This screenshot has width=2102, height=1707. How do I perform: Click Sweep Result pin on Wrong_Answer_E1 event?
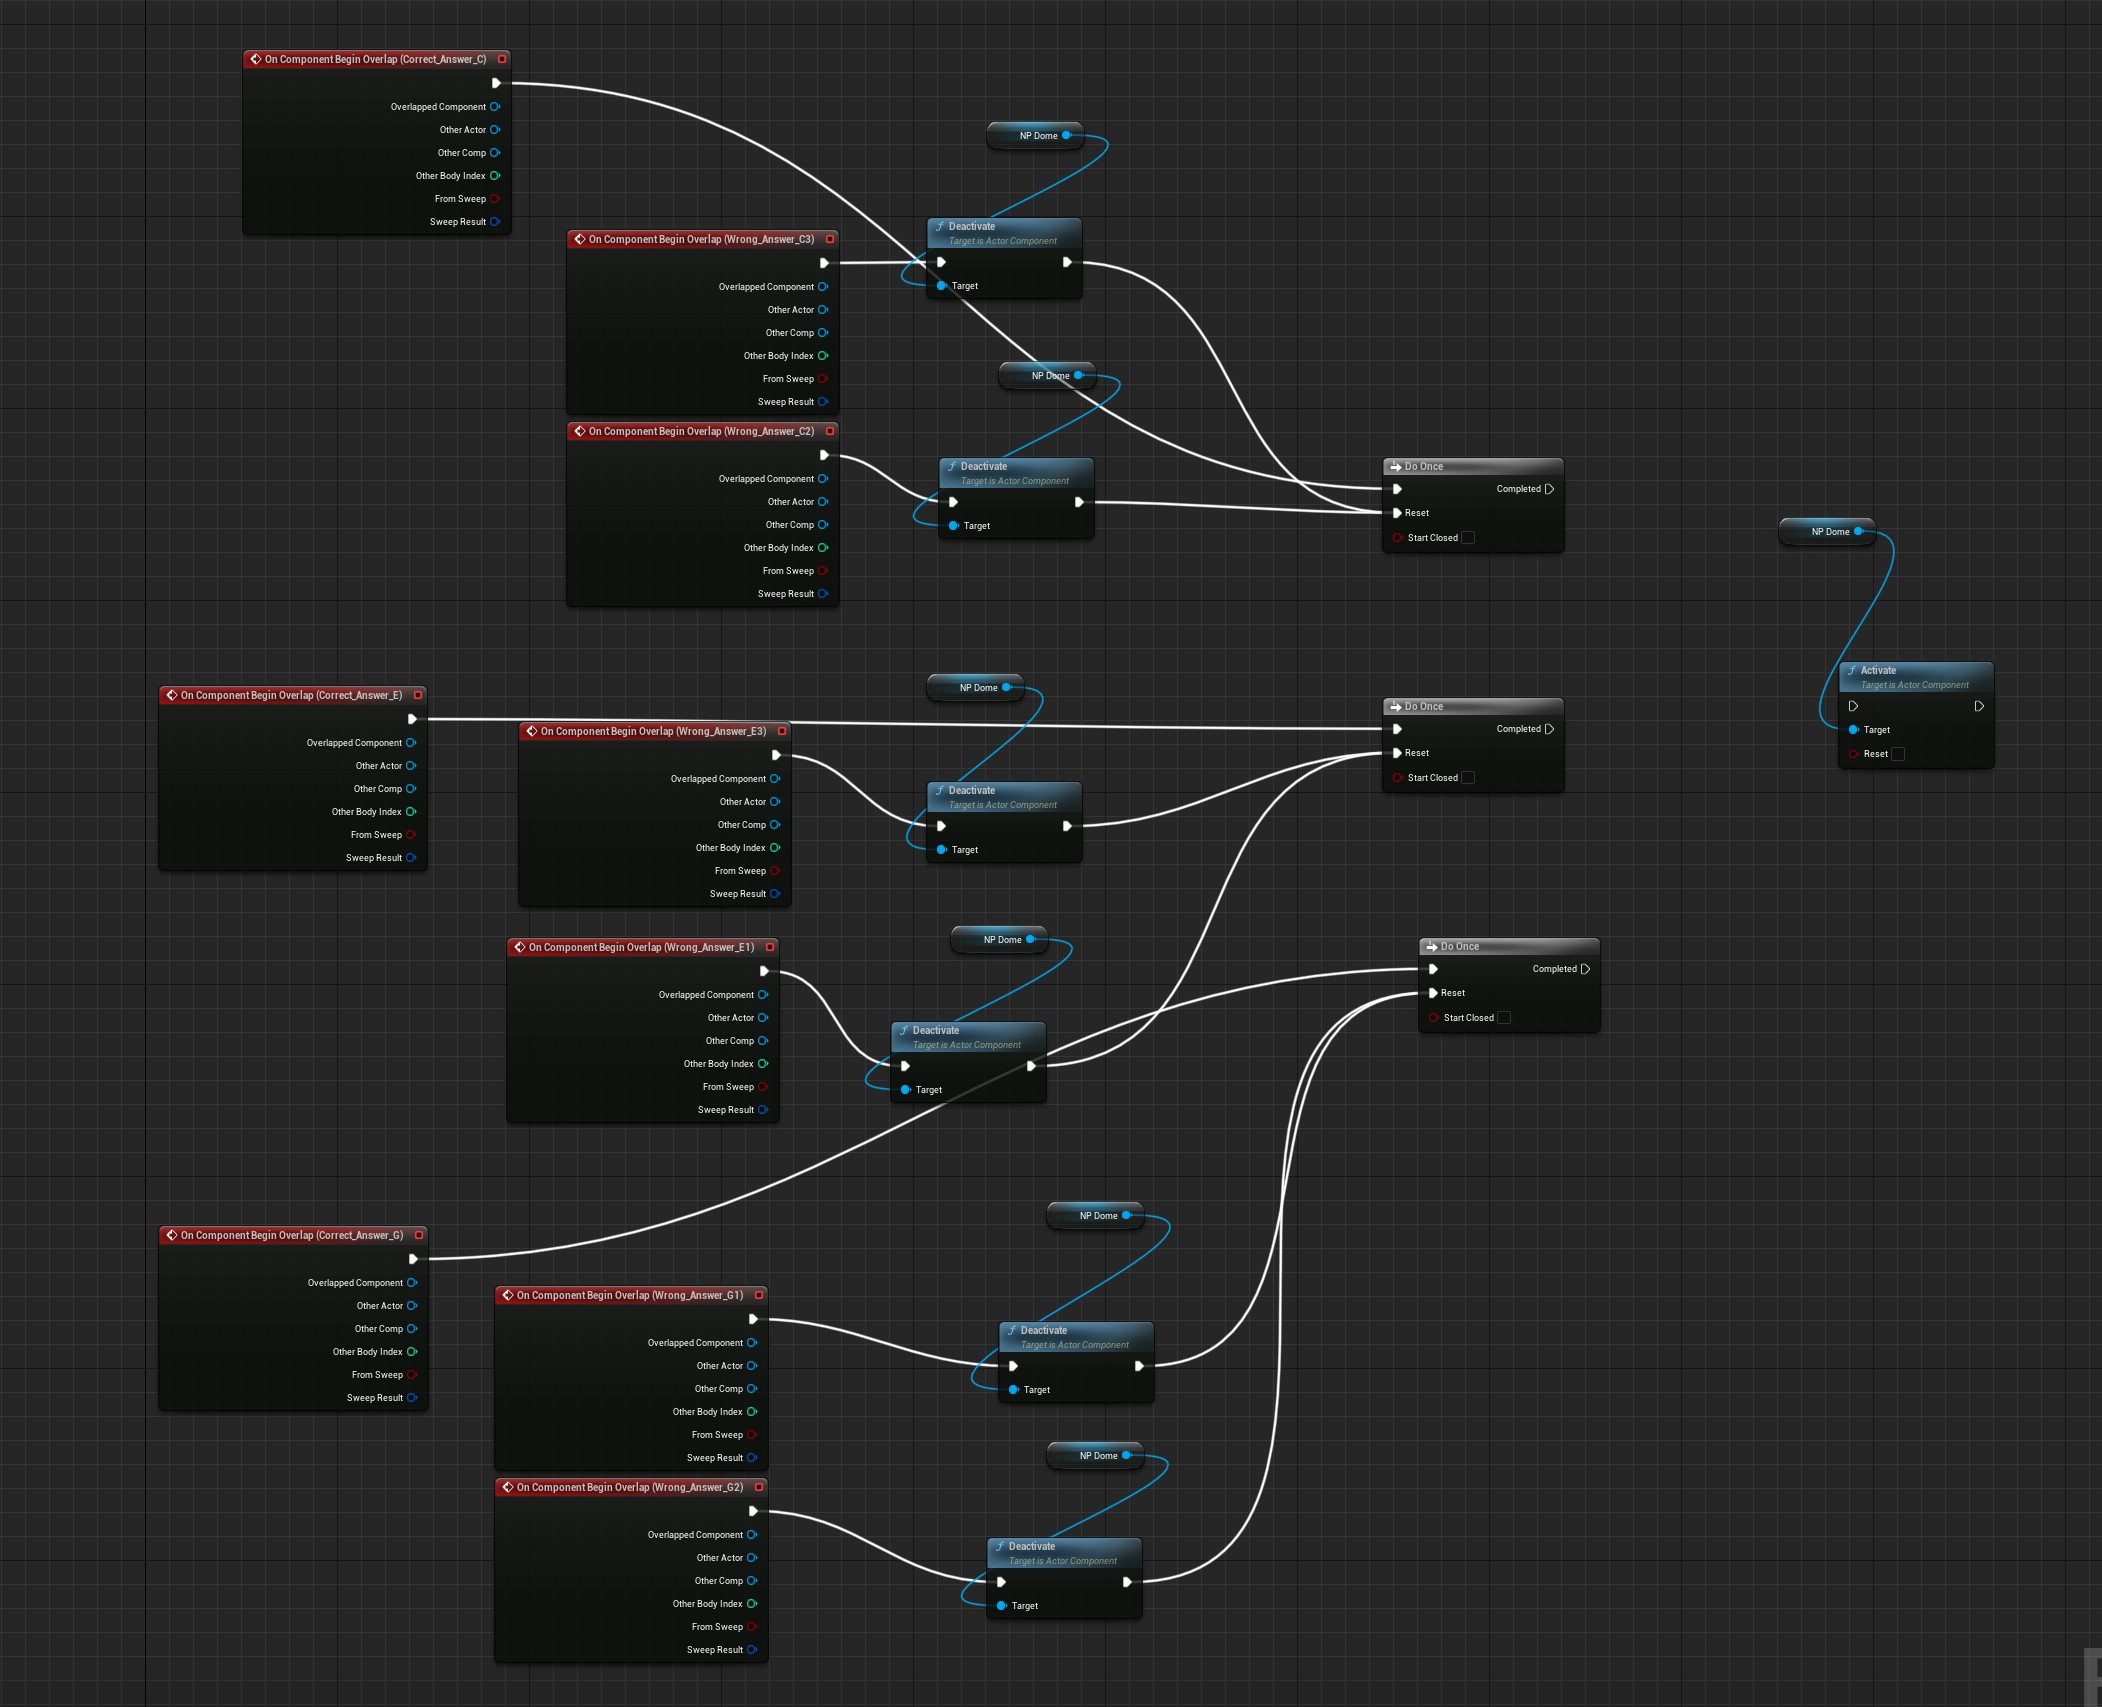click(x=763, y=1110)
